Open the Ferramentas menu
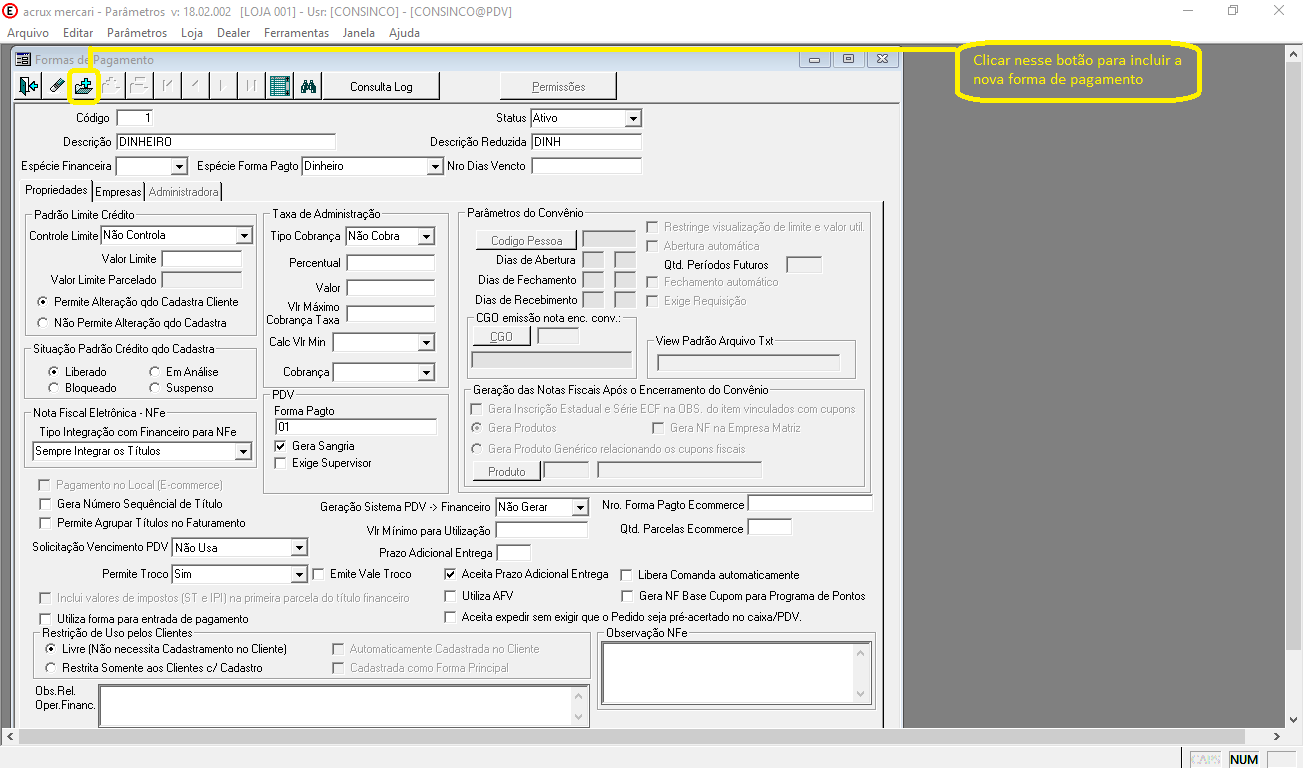Viewport: 1303px width, 773px height. click(x=297, y=33)
